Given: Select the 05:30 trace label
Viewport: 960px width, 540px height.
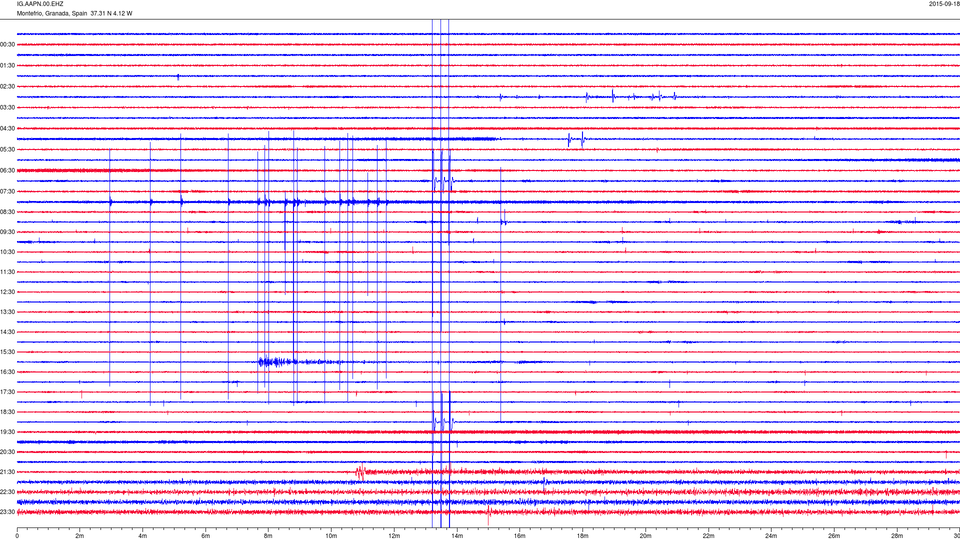Looking at the screenshot, I should tap(7, 149).
